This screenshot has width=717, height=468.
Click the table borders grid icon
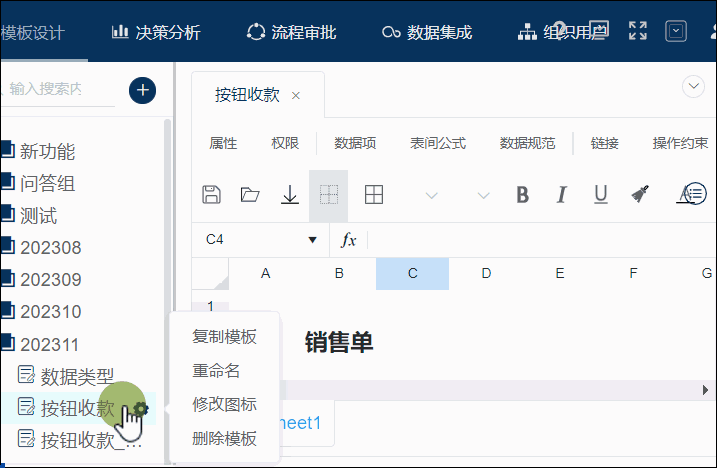[x=374, y=195]
